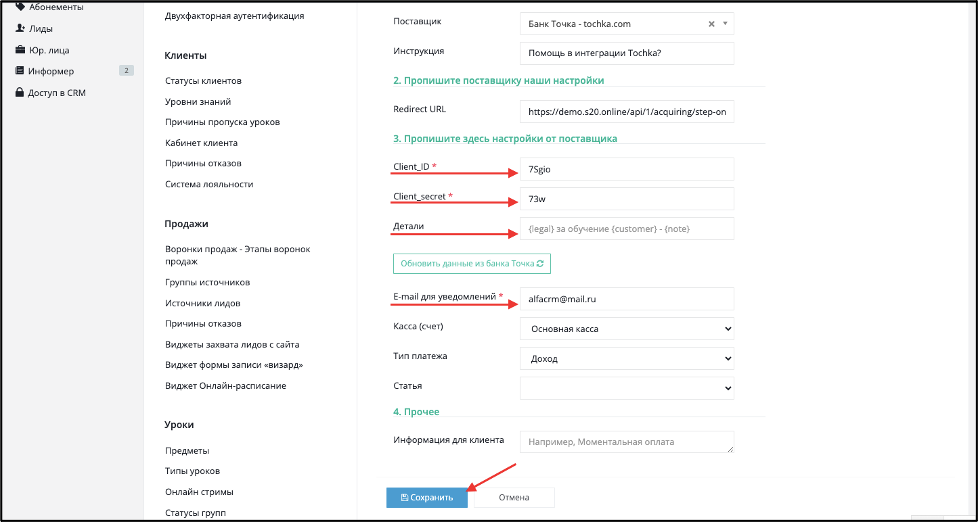Screen dimensions: 979x522
Task: Click the Информация для клиента textarea
Action: [627, 441]
